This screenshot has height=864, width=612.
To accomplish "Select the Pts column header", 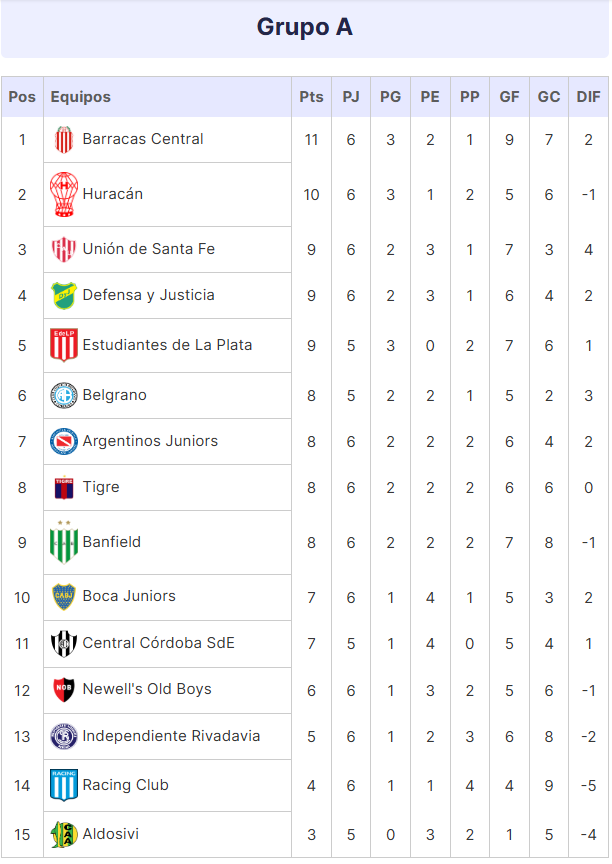I will pos(311,97).
